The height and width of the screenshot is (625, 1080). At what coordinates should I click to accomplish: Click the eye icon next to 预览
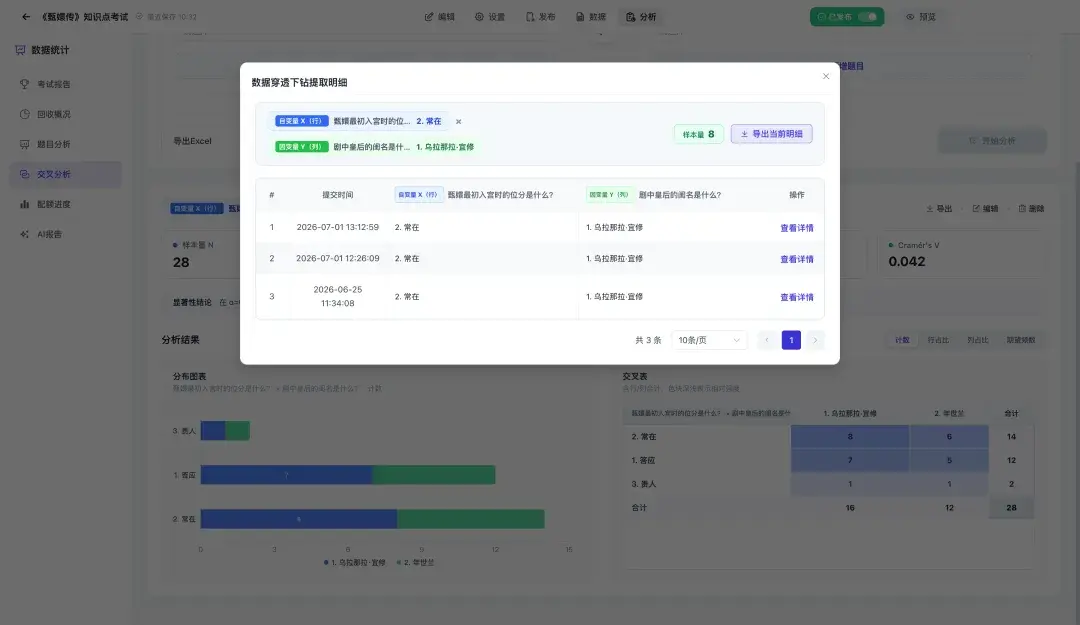(x=910, y=17)
